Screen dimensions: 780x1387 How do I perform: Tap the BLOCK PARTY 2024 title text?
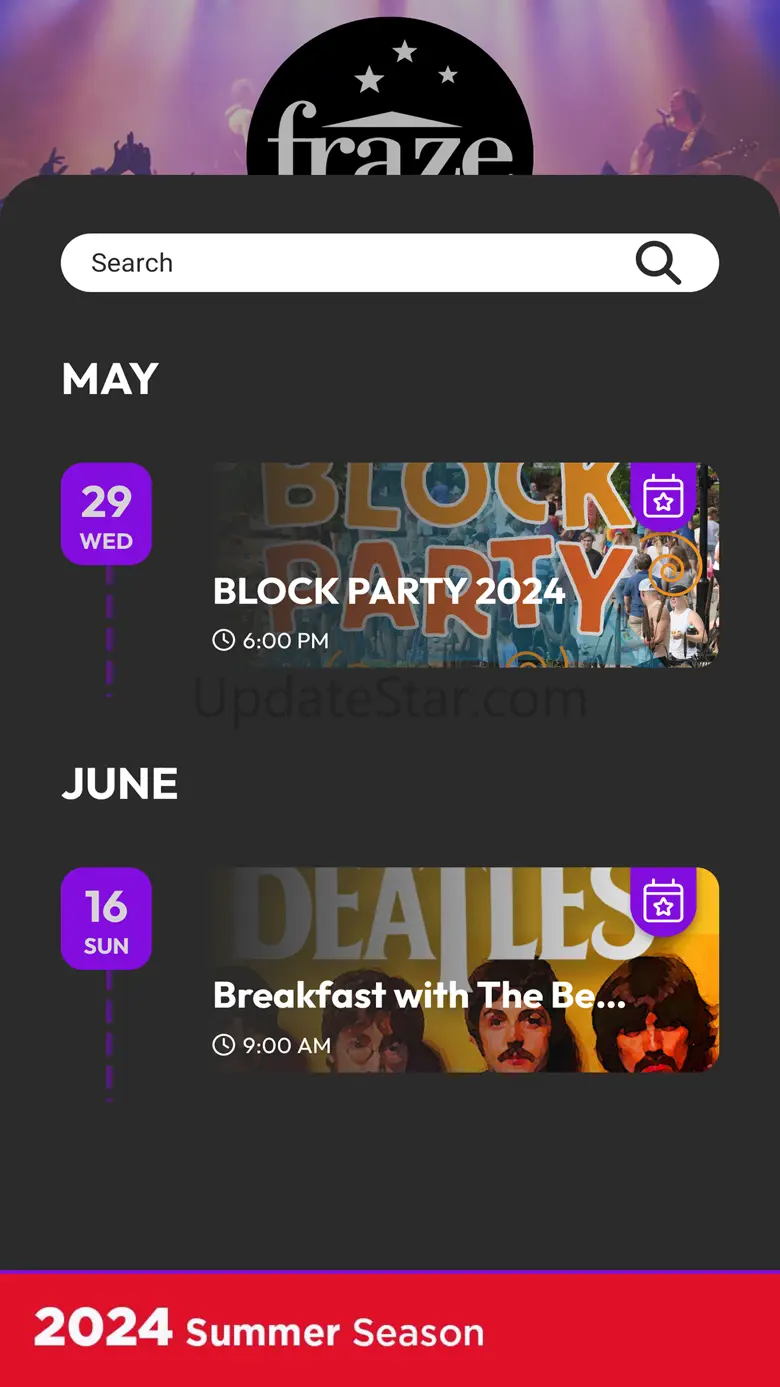(389, 591)
